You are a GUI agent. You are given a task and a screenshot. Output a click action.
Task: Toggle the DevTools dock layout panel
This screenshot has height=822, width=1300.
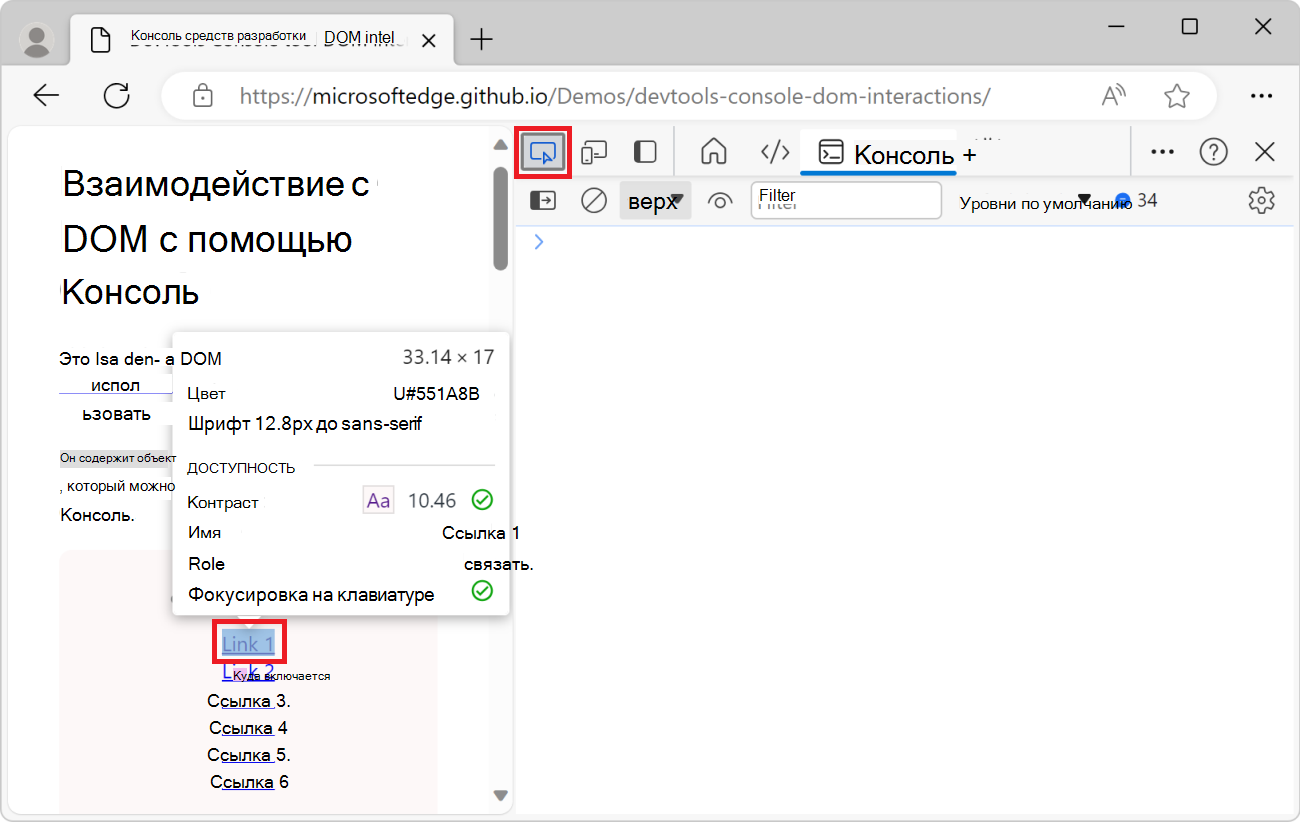(645, 151)
